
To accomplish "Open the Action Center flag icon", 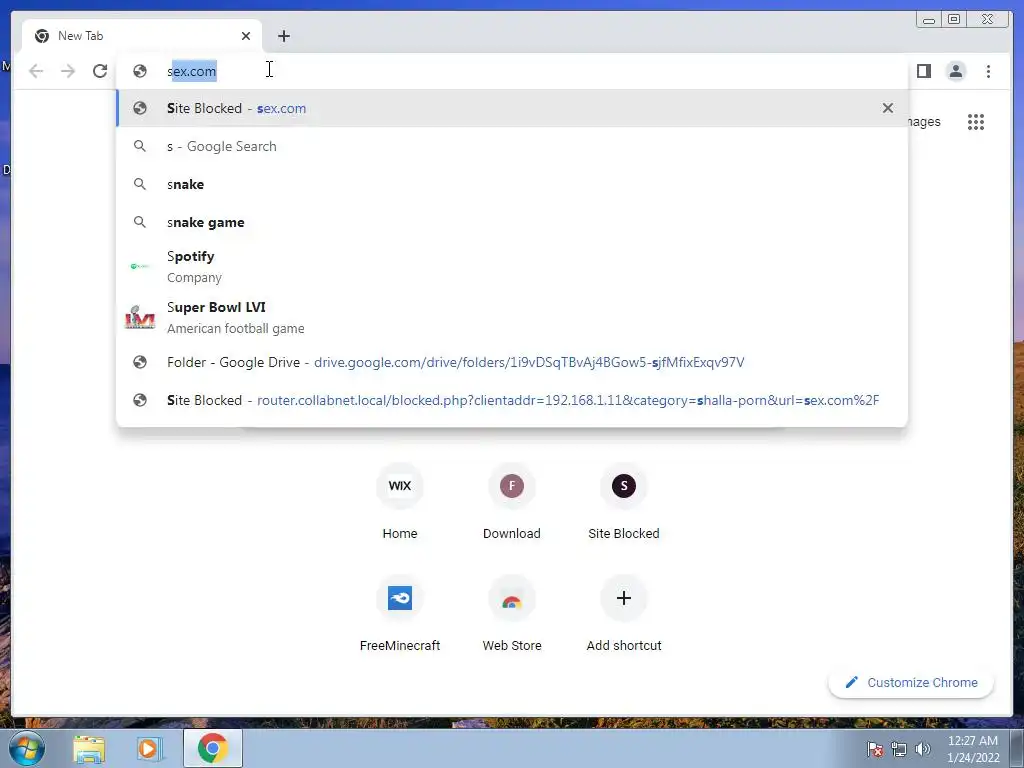I will [x=875, y=749].
